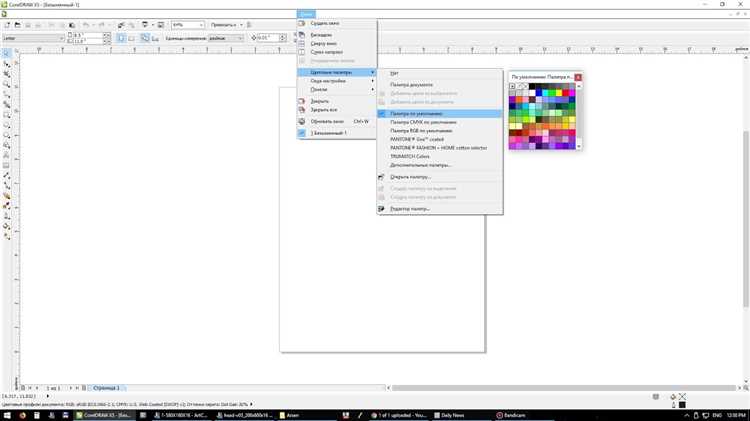Toggle the checked '1 Безымянный-1' window entry
Viewport: 750px width, 421px height.
click(302, 132)
